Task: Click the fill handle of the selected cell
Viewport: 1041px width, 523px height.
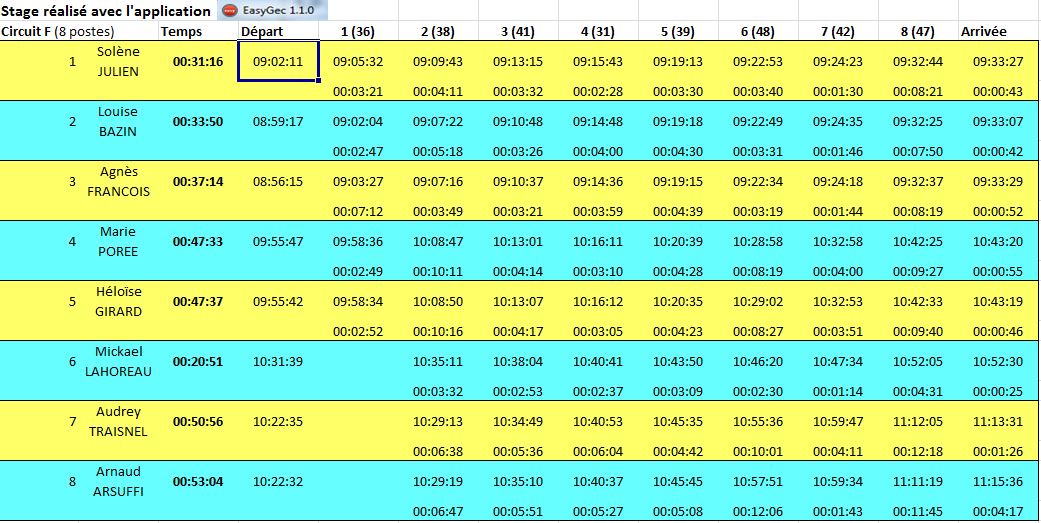Action: pos(319,81)
